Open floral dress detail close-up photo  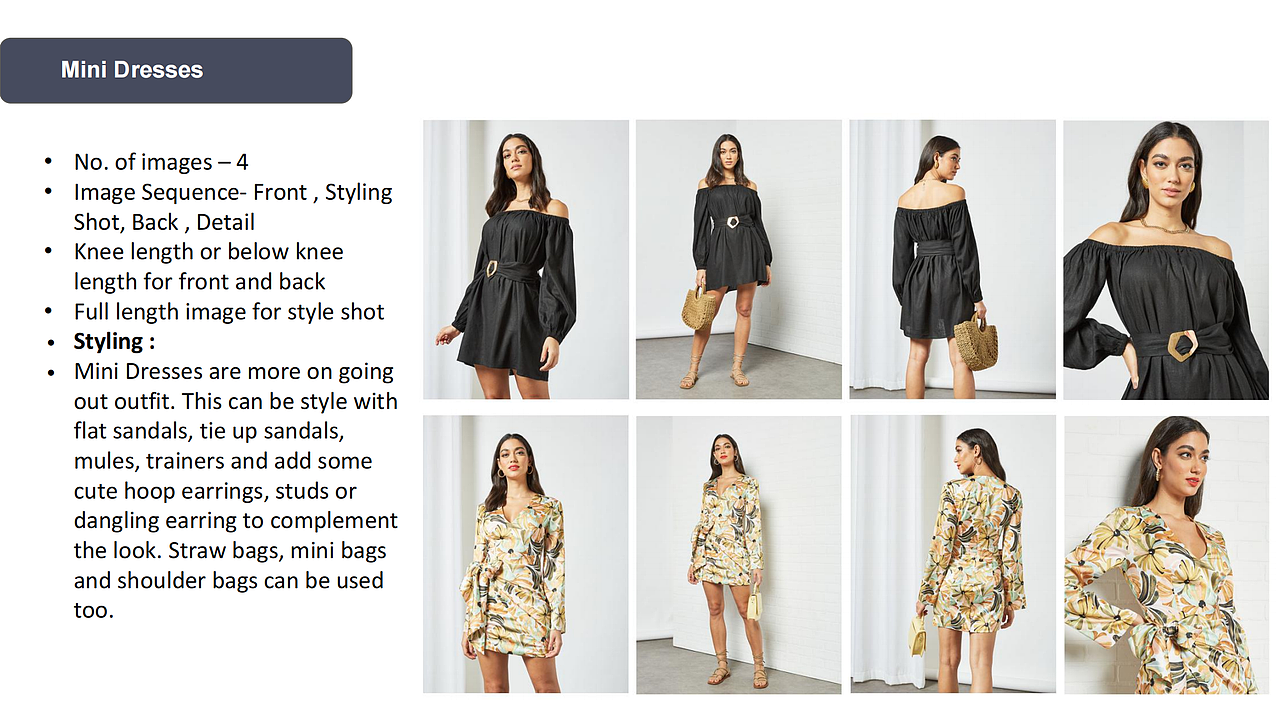1165,554
